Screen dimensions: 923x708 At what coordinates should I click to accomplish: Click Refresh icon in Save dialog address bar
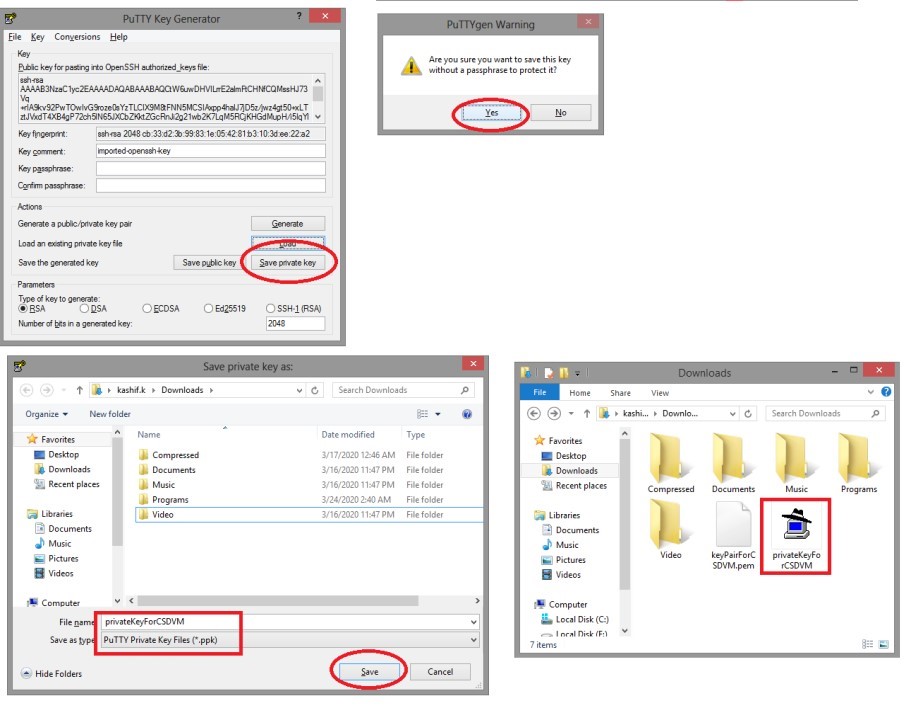pos(315,390)
